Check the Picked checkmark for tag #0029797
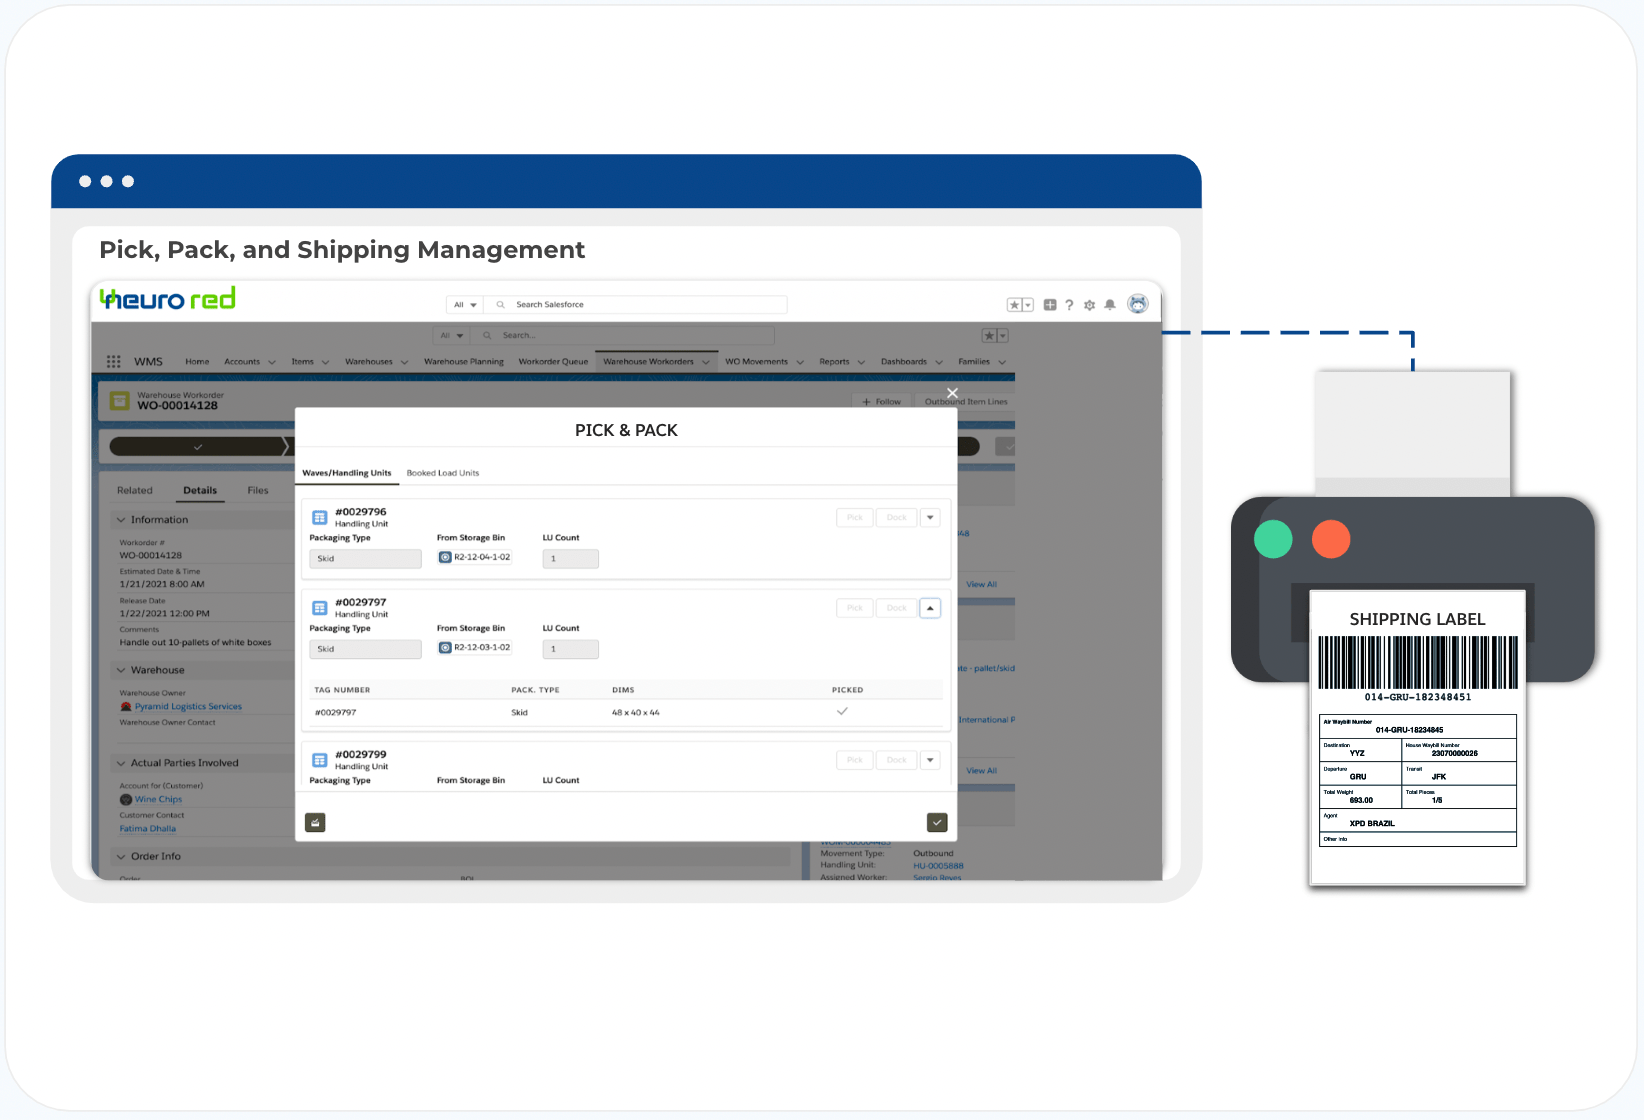Viewport: 1644px width, 1120px height. (842, 711)
